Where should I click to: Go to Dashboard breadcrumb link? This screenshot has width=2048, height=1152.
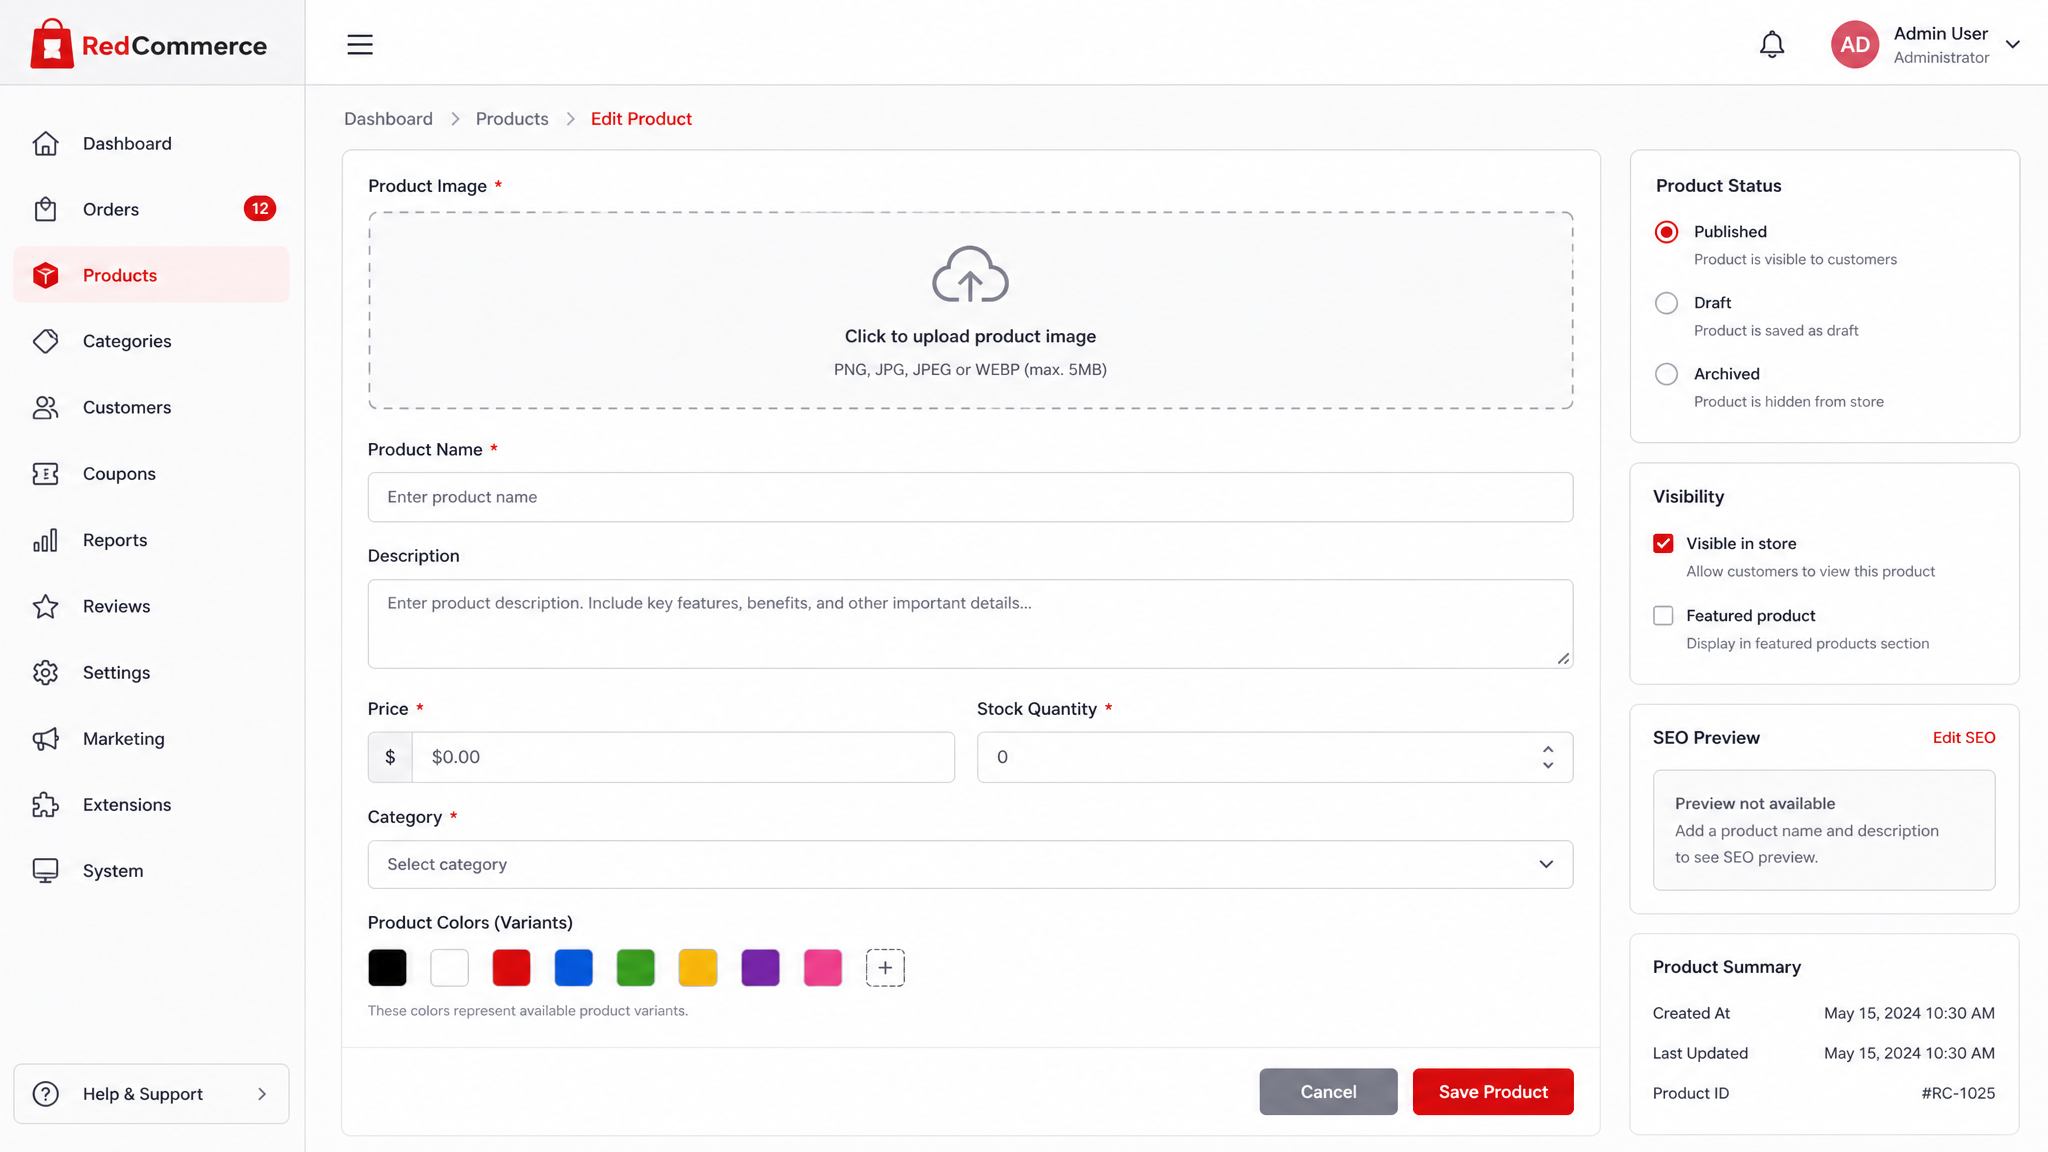click(x=388, y=118)
